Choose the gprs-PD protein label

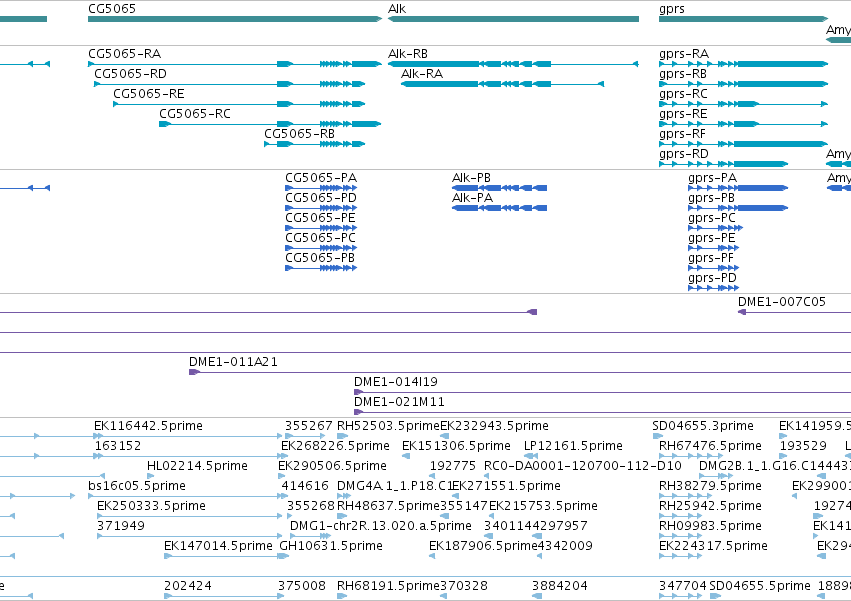(x=713, y=279)
